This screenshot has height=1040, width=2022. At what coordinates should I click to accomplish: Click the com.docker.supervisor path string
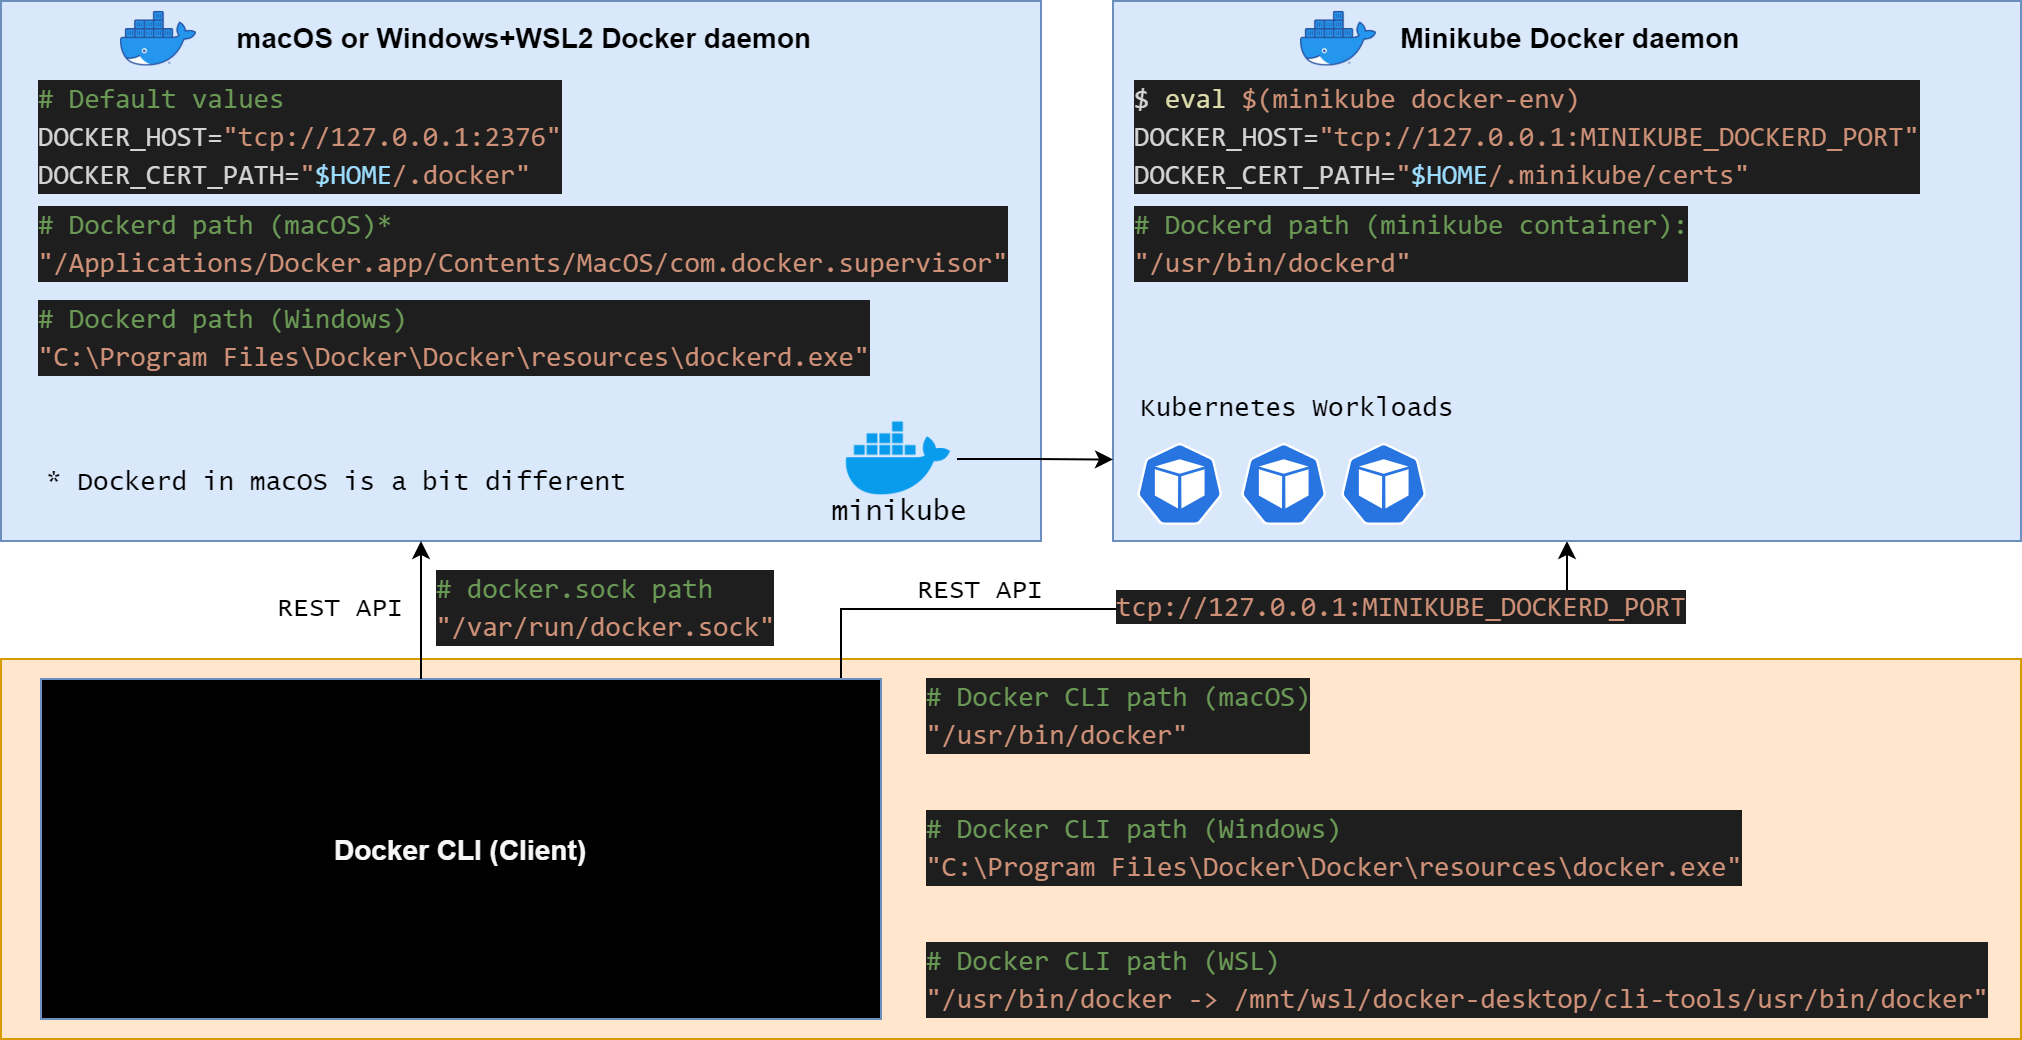point(522,263)
